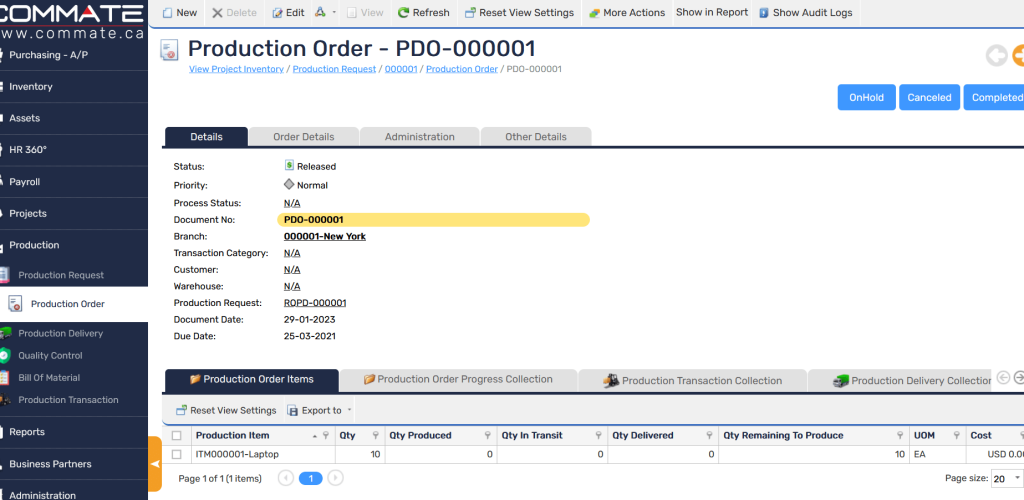Open the 000001 breadcrumb link
Image resolution: width=1024 pixels, height=500 pixels.
401,69
